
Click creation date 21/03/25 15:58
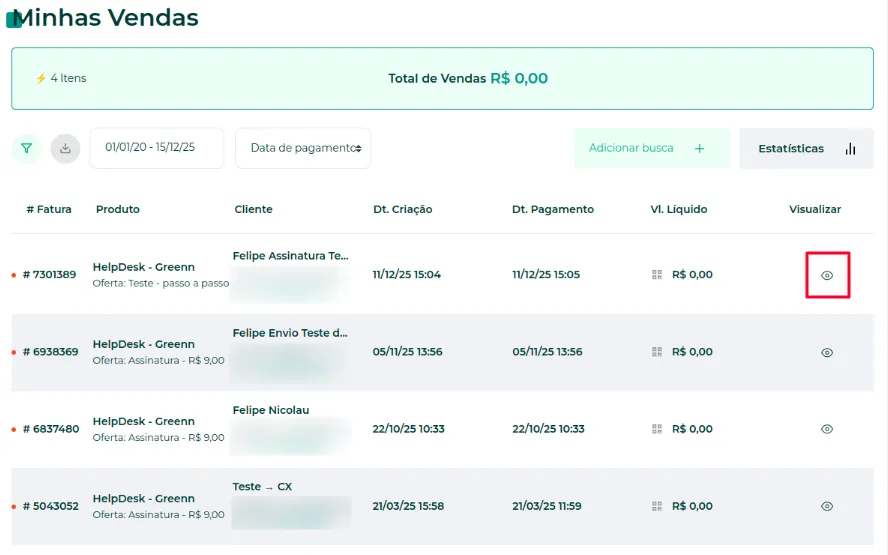click(x=408, y=506)
